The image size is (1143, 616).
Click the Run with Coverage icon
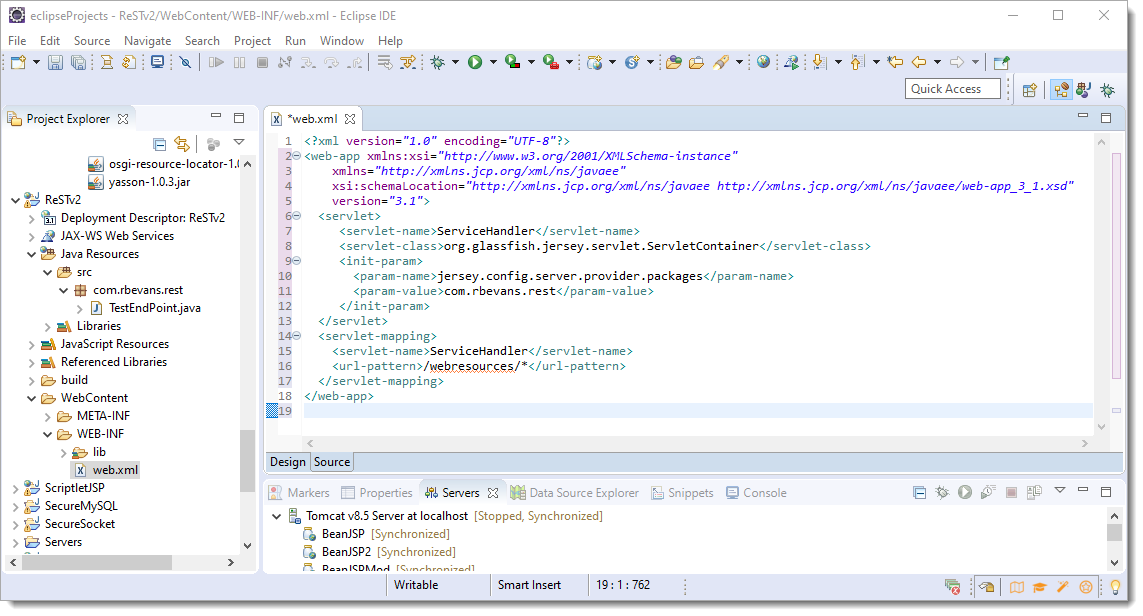(513, 63)
